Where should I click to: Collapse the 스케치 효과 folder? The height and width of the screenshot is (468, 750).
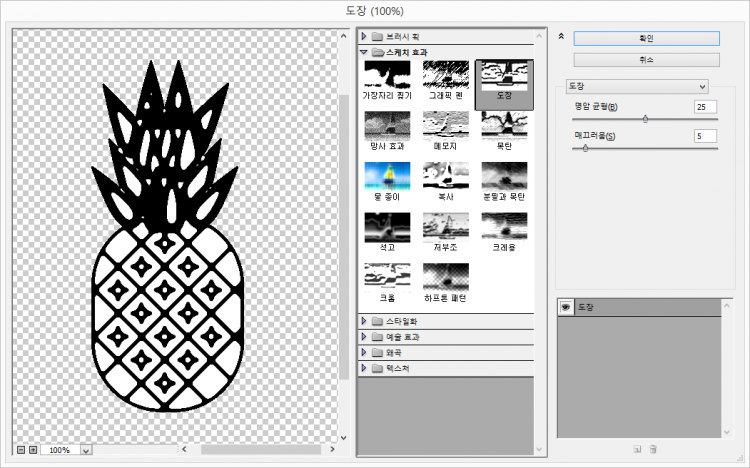[364, 51]
